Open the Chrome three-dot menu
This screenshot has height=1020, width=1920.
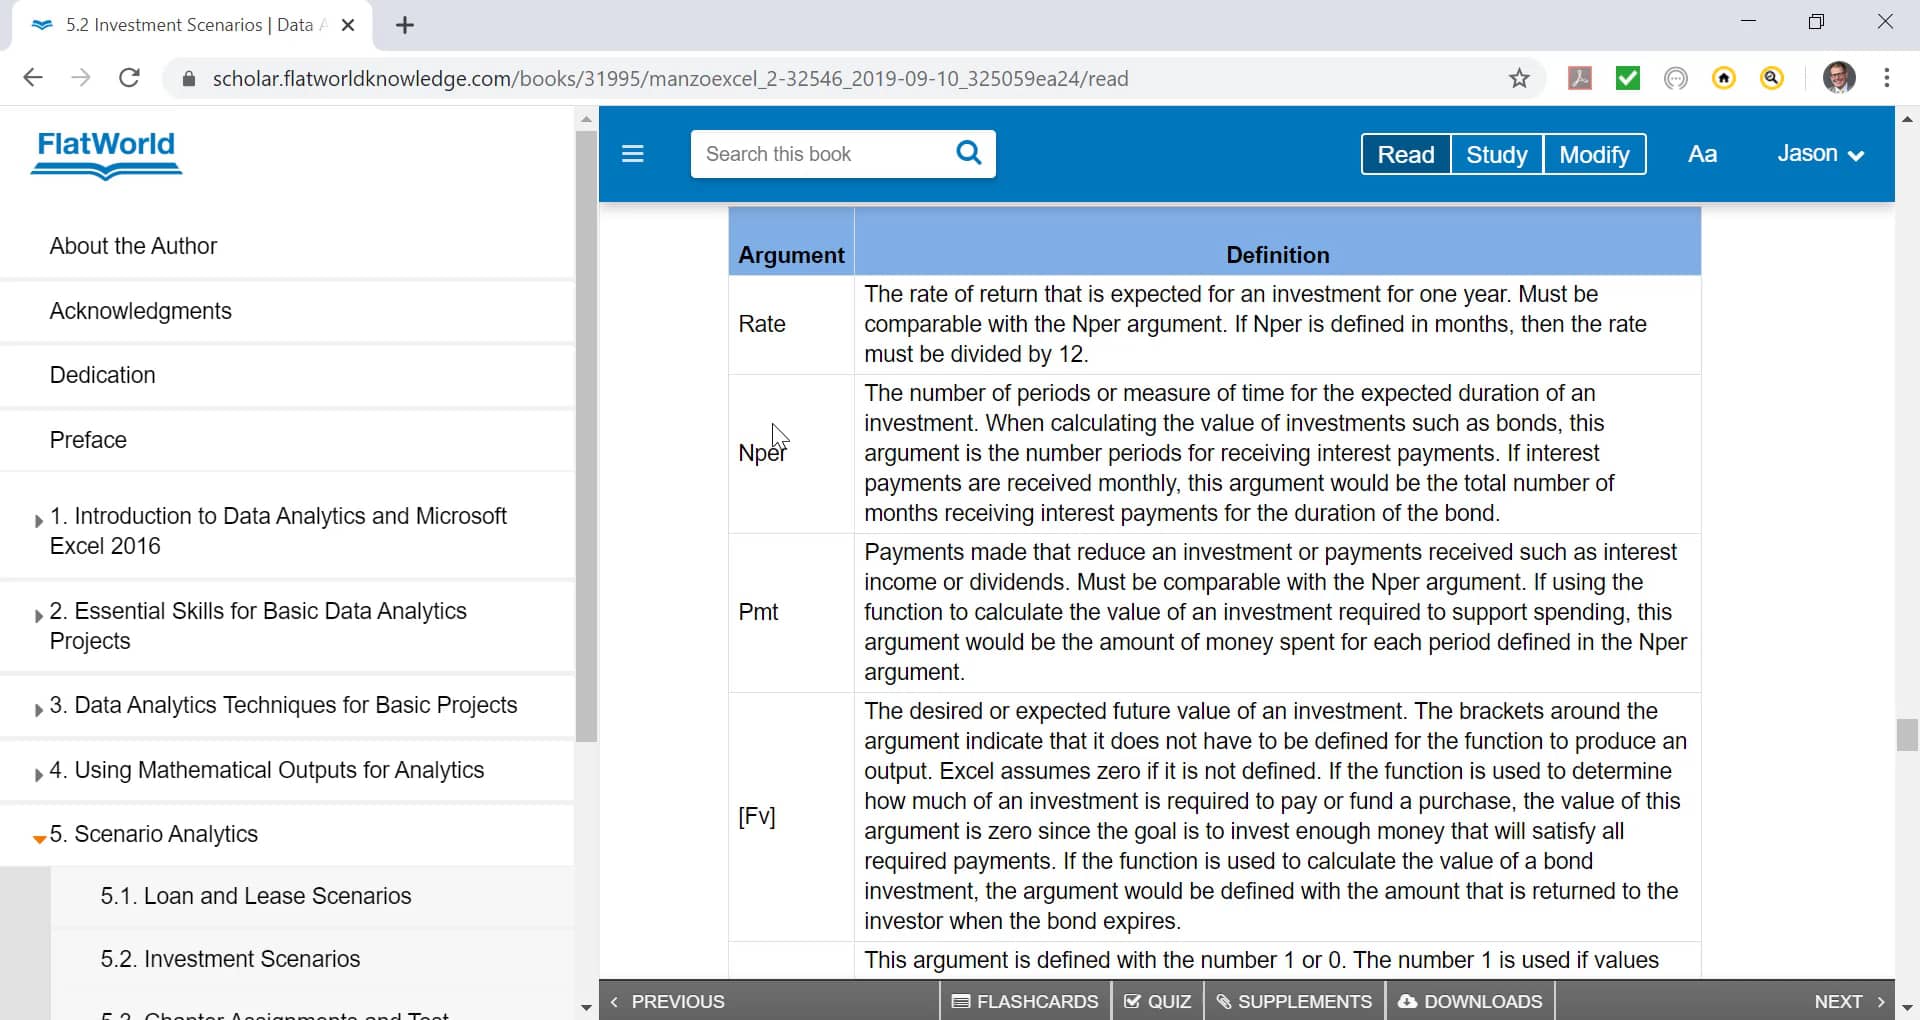pyautogui.click(x=1887, y=78)
